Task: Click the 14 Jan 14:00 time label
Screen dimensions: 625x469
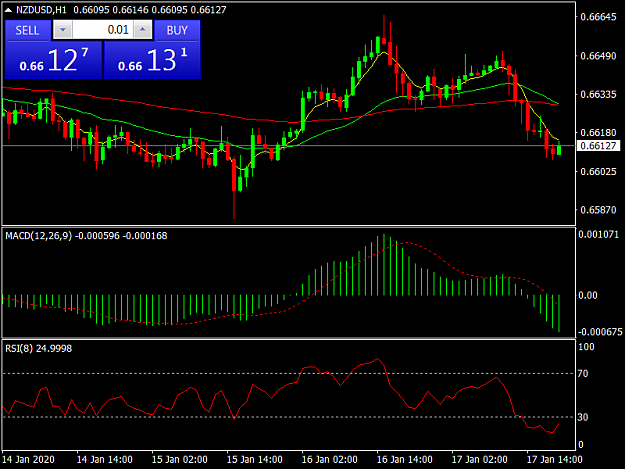Action: [104, 459]
